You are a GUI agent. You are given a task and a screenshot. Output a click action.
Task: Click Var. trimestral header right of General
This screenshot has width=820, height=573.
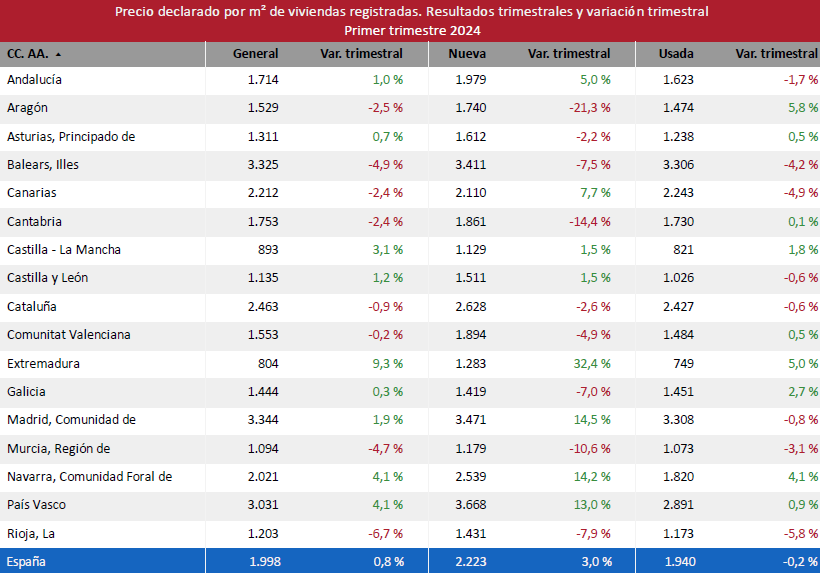click(x=361, y=54)
